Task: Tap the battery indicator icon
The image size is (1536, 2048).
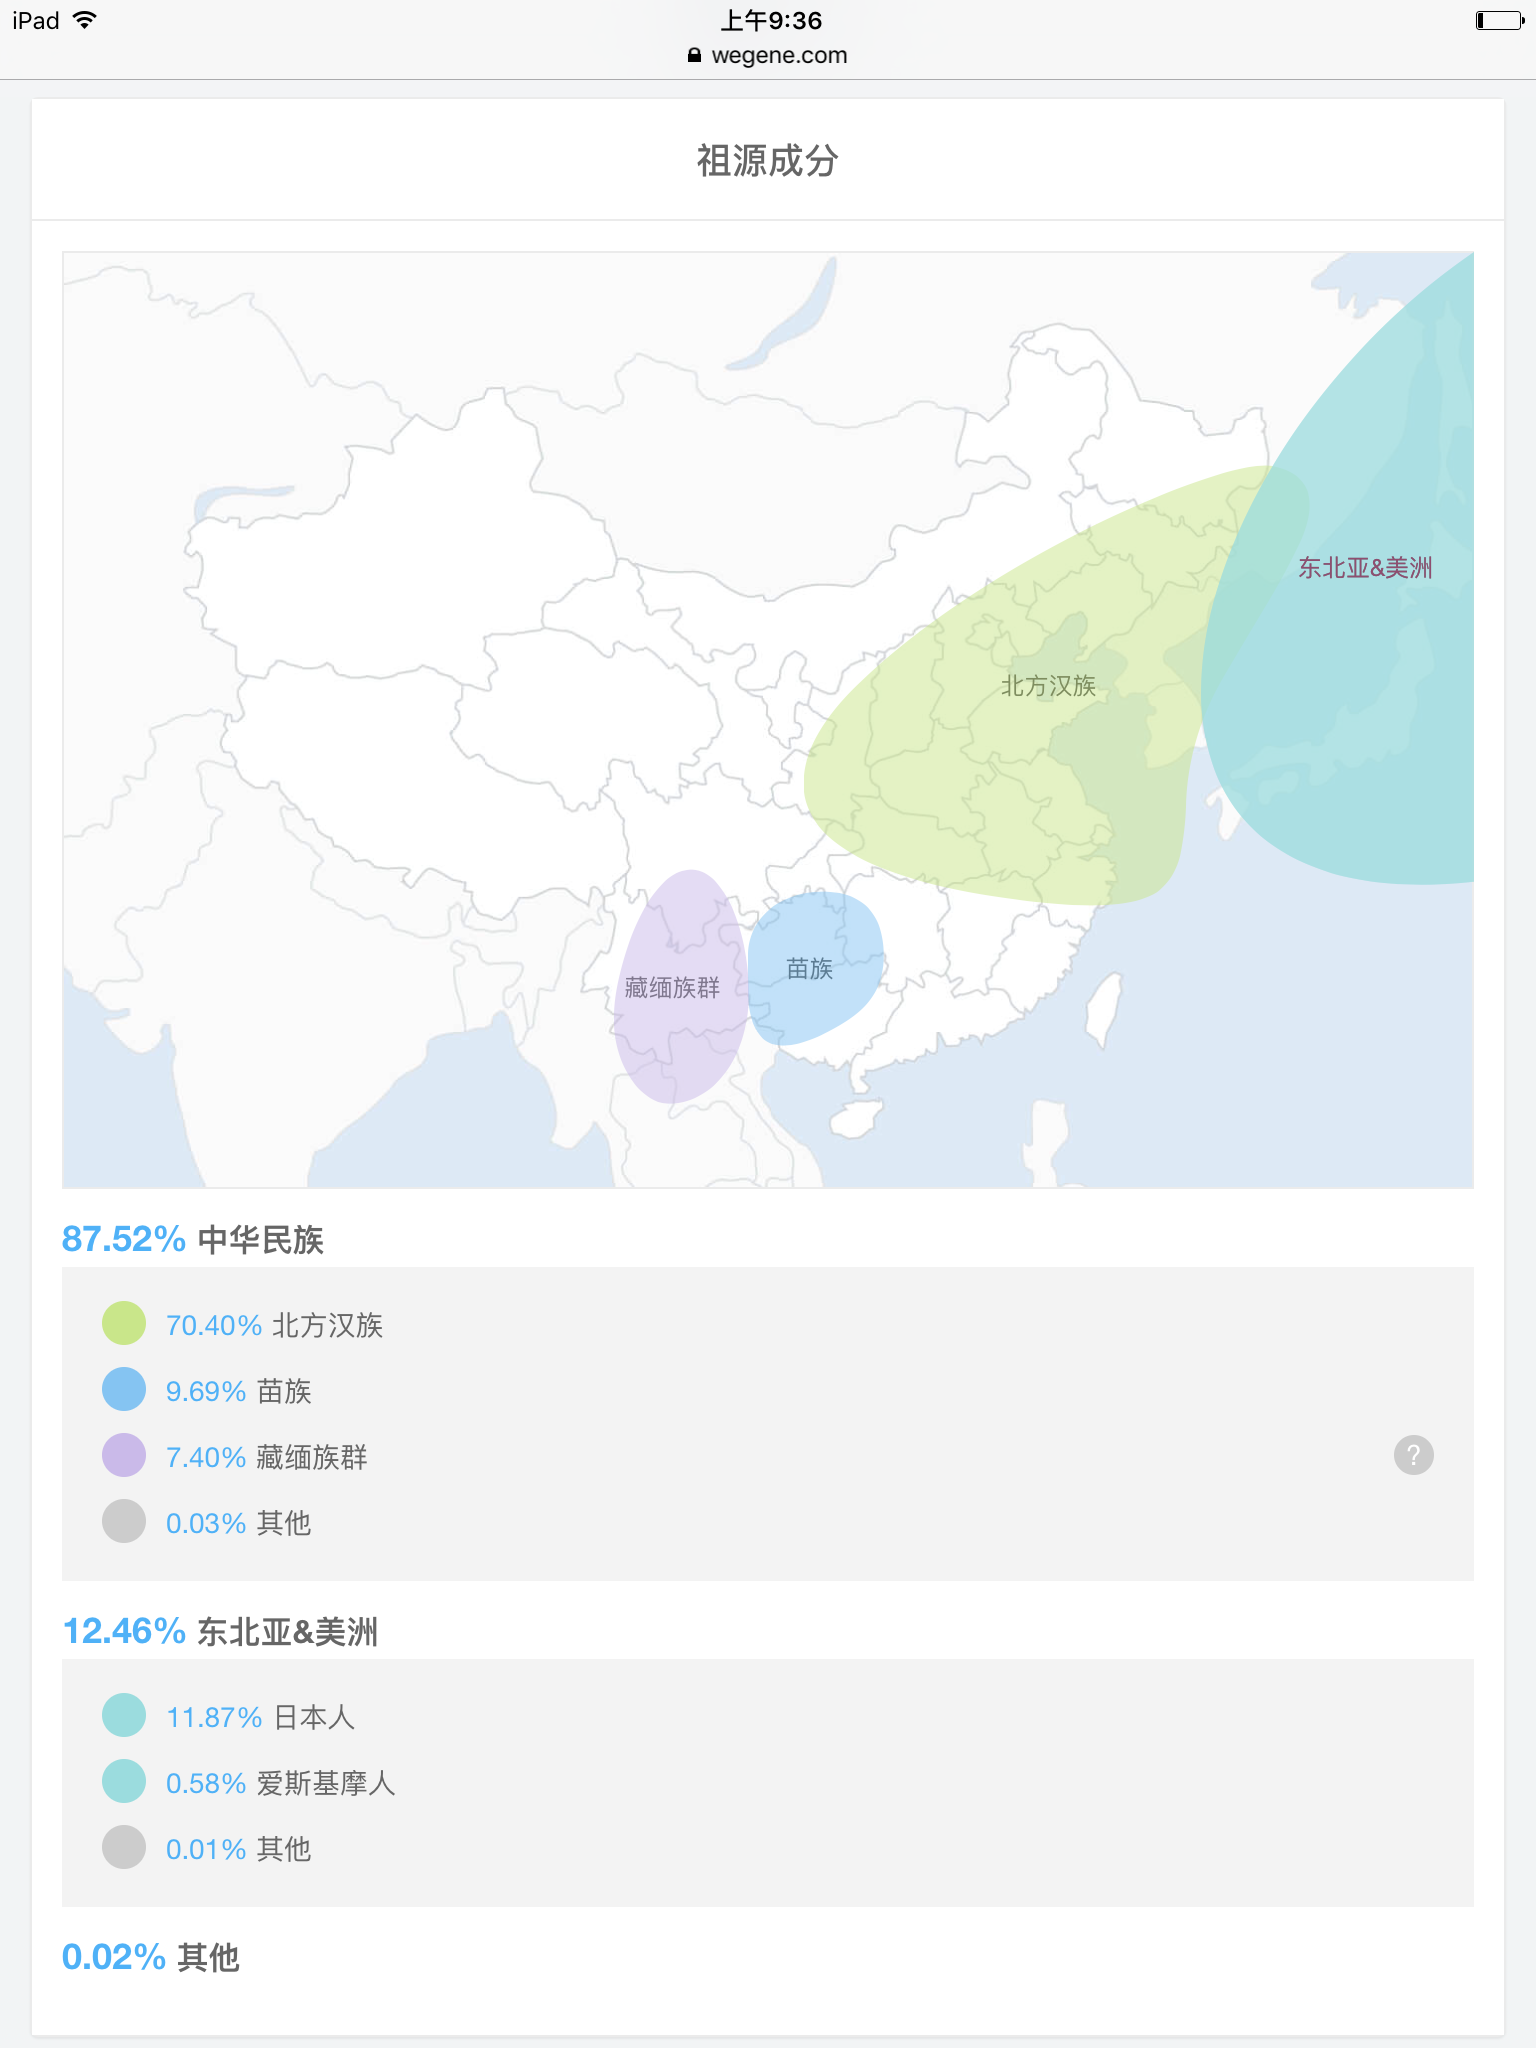Action: [x=1500, y=20]
